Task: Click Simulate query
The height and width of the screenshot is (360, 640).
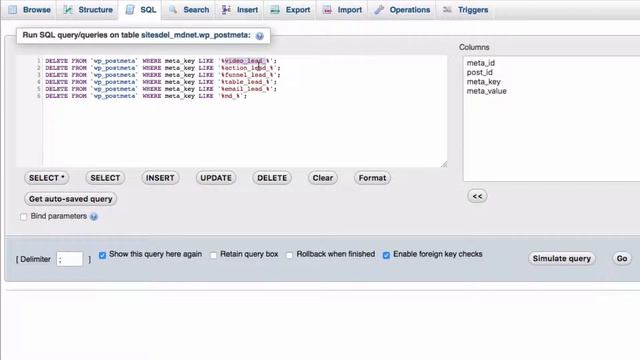Action: (562, 258)
